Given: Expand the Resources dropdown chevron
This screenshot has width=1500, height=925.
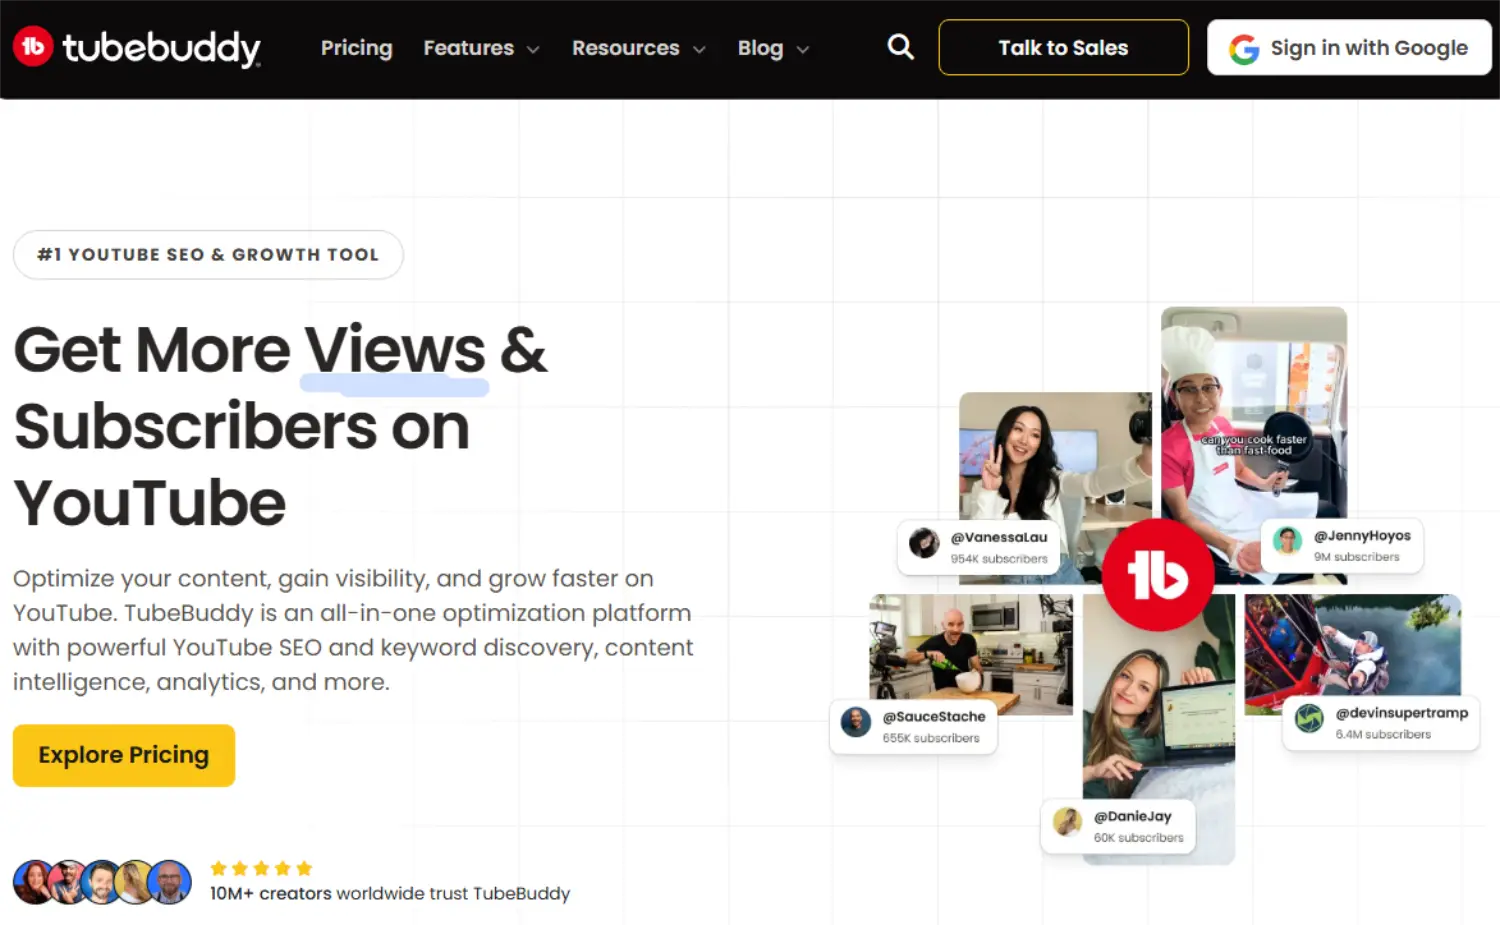Looking at the screenshot, I should pyautogui.click(x=699, y=49).
